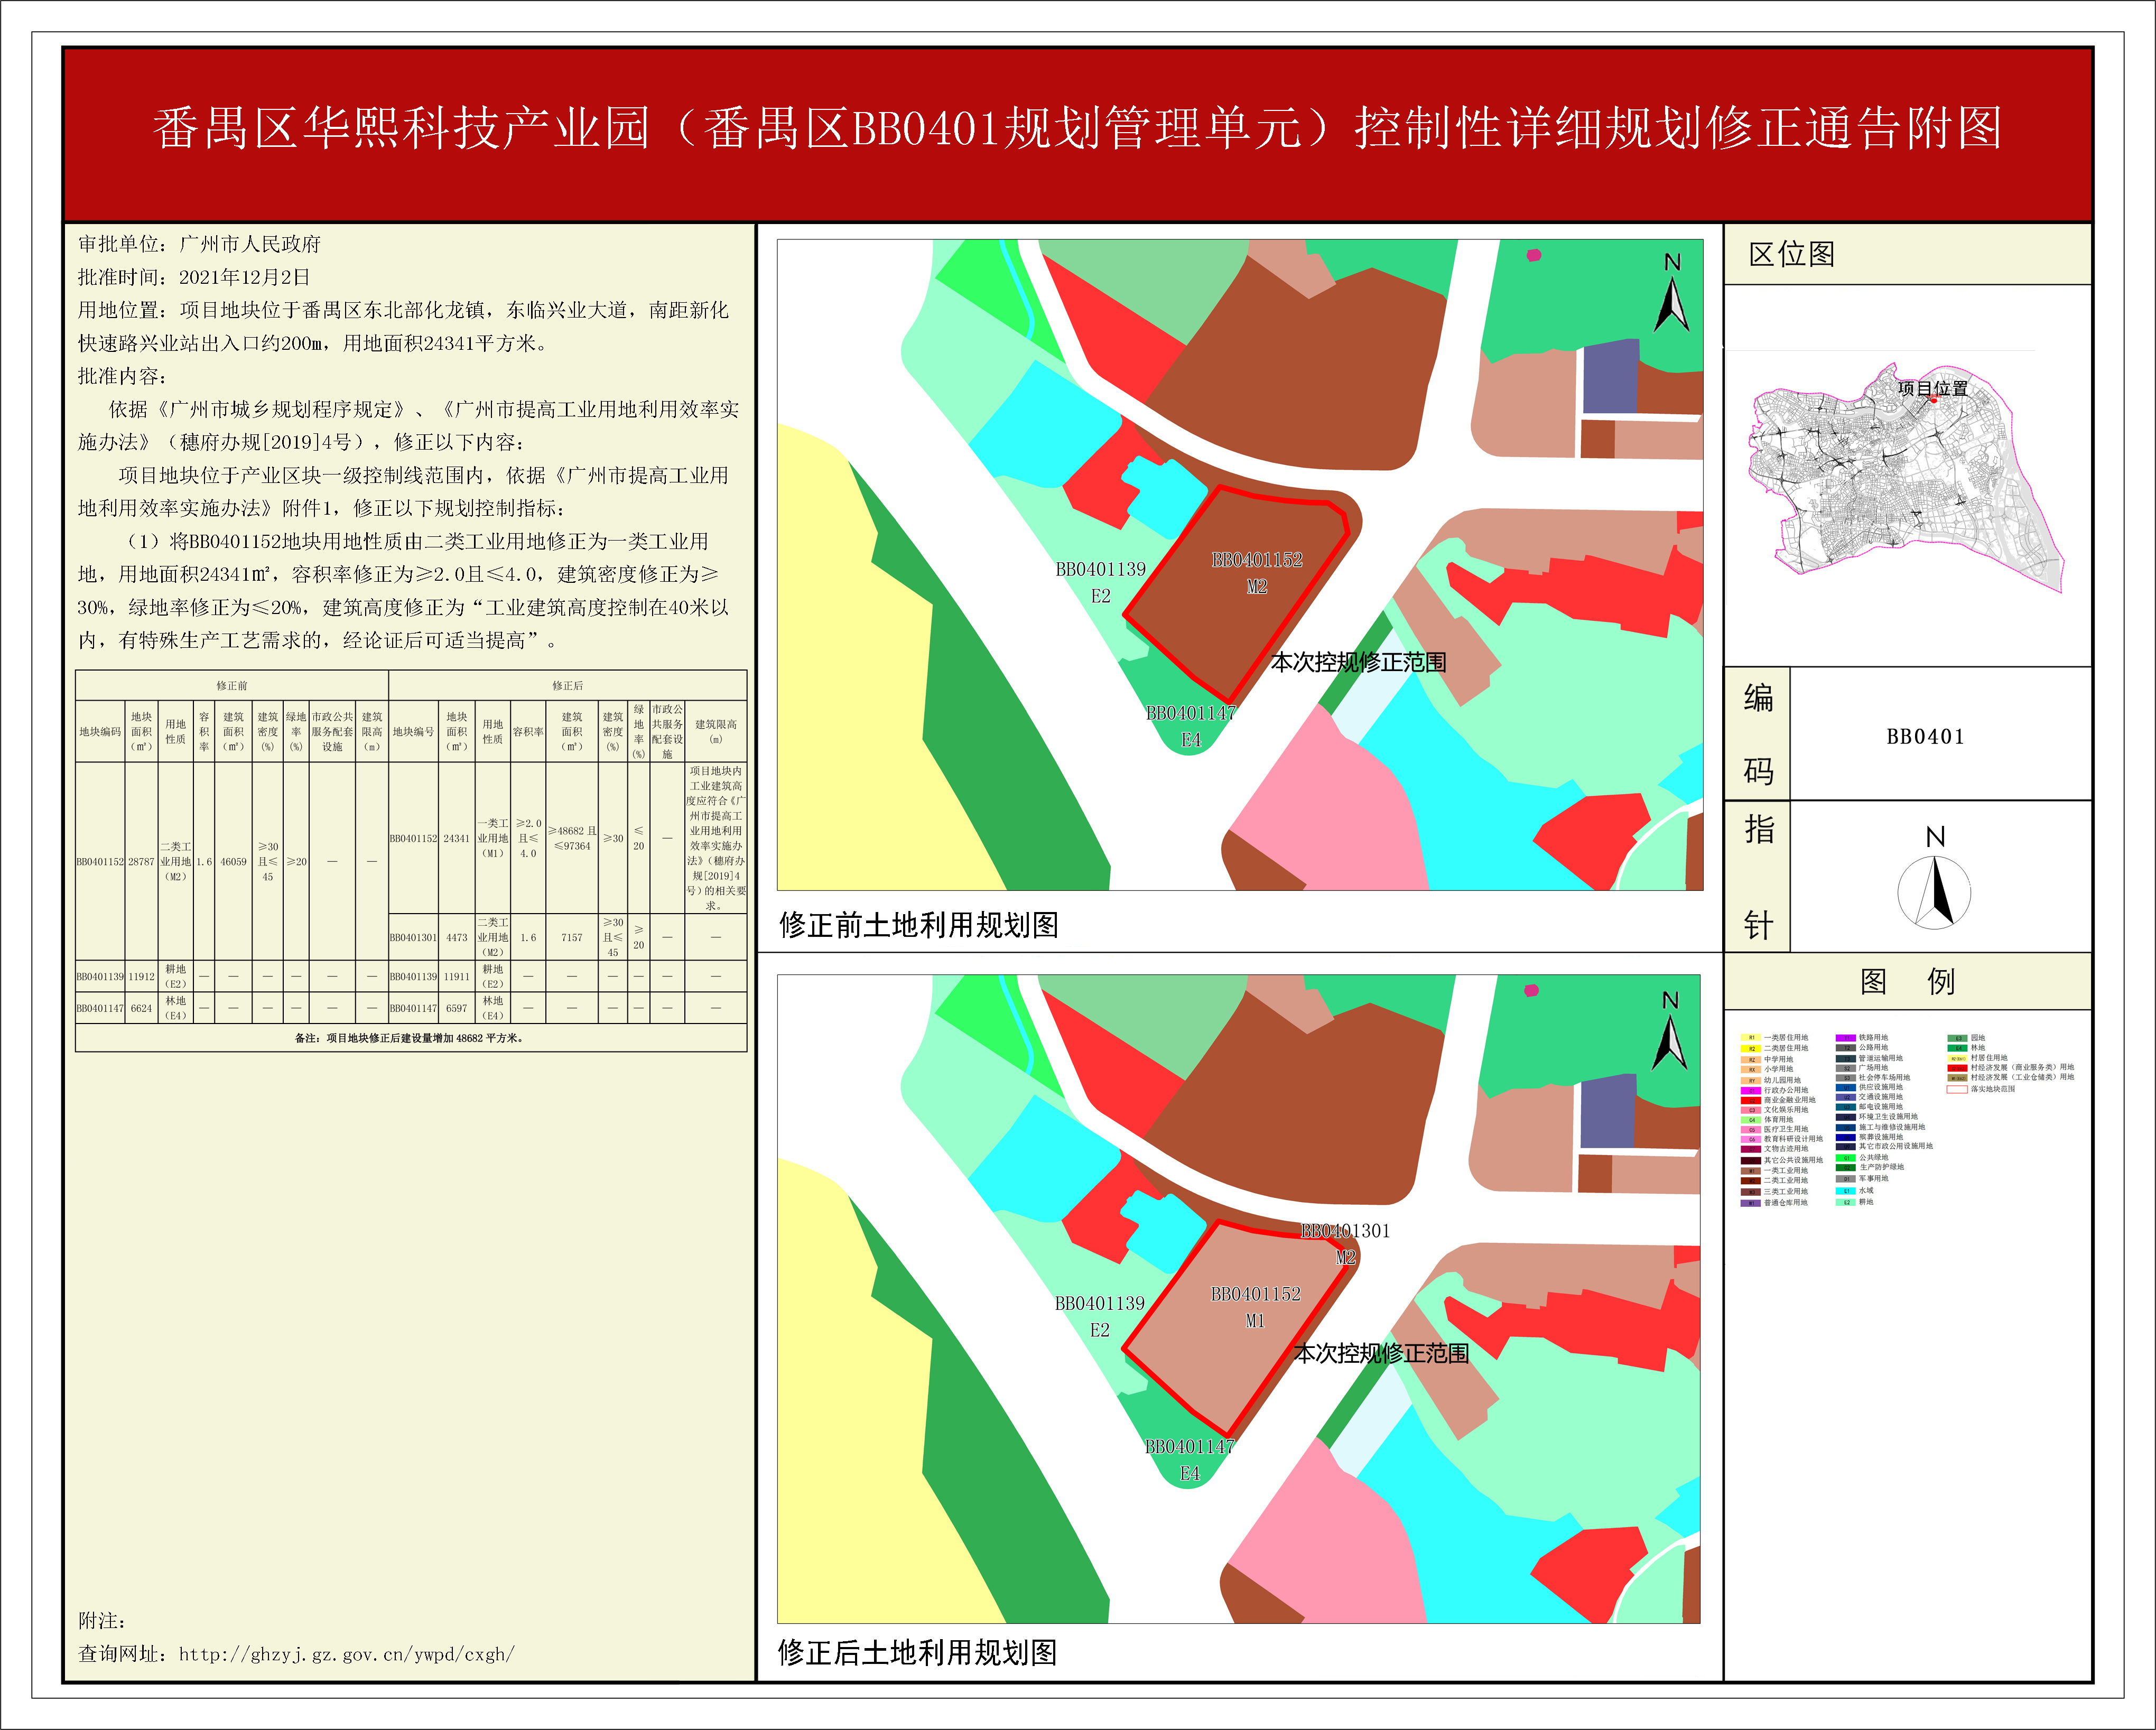Click the M2 二类工业用地 legend swatch
The height and width of the screenshot is (1730, 2156).
pyautogui.click(x=1751, y=1181)
